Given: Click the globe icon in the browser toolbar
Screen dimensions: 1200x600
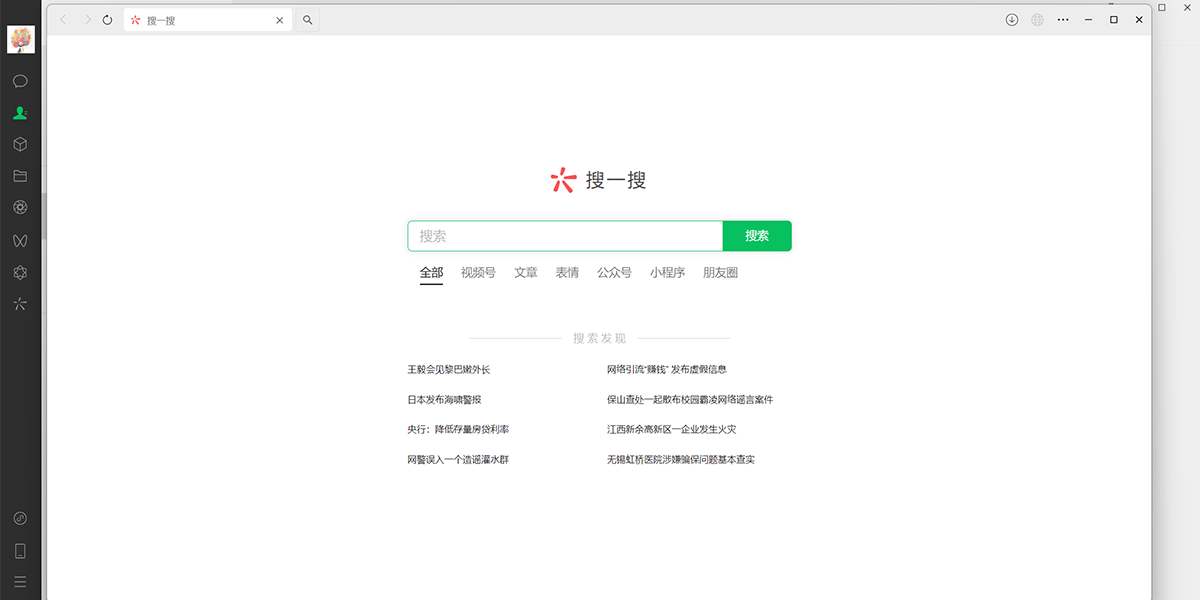Looking at the screenshot, I should [x=1036, y=19].
